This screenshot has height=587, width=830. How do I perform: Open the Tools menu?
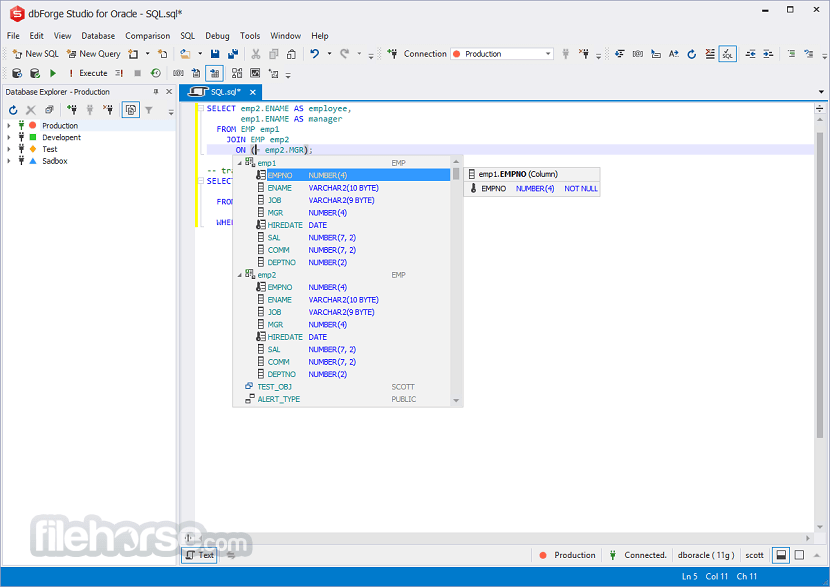[250, 36]
